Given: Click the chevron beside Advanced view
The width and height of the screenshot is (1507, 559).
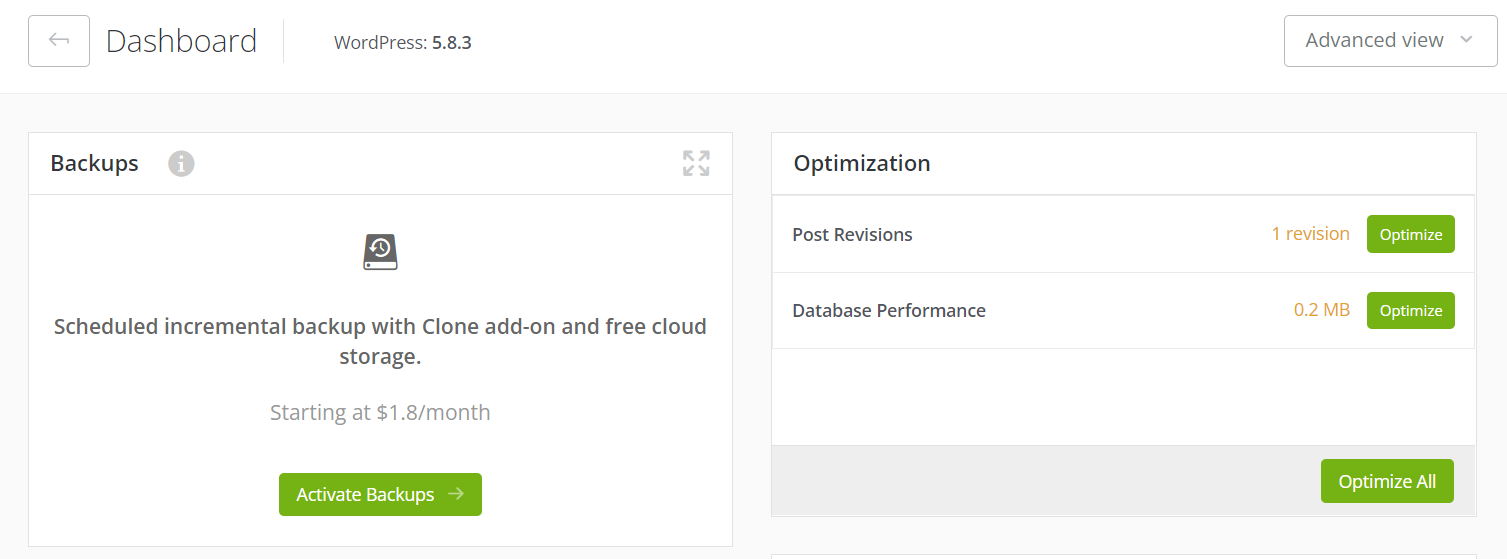Looking at the screenshot, I should tap(1466, 40).
